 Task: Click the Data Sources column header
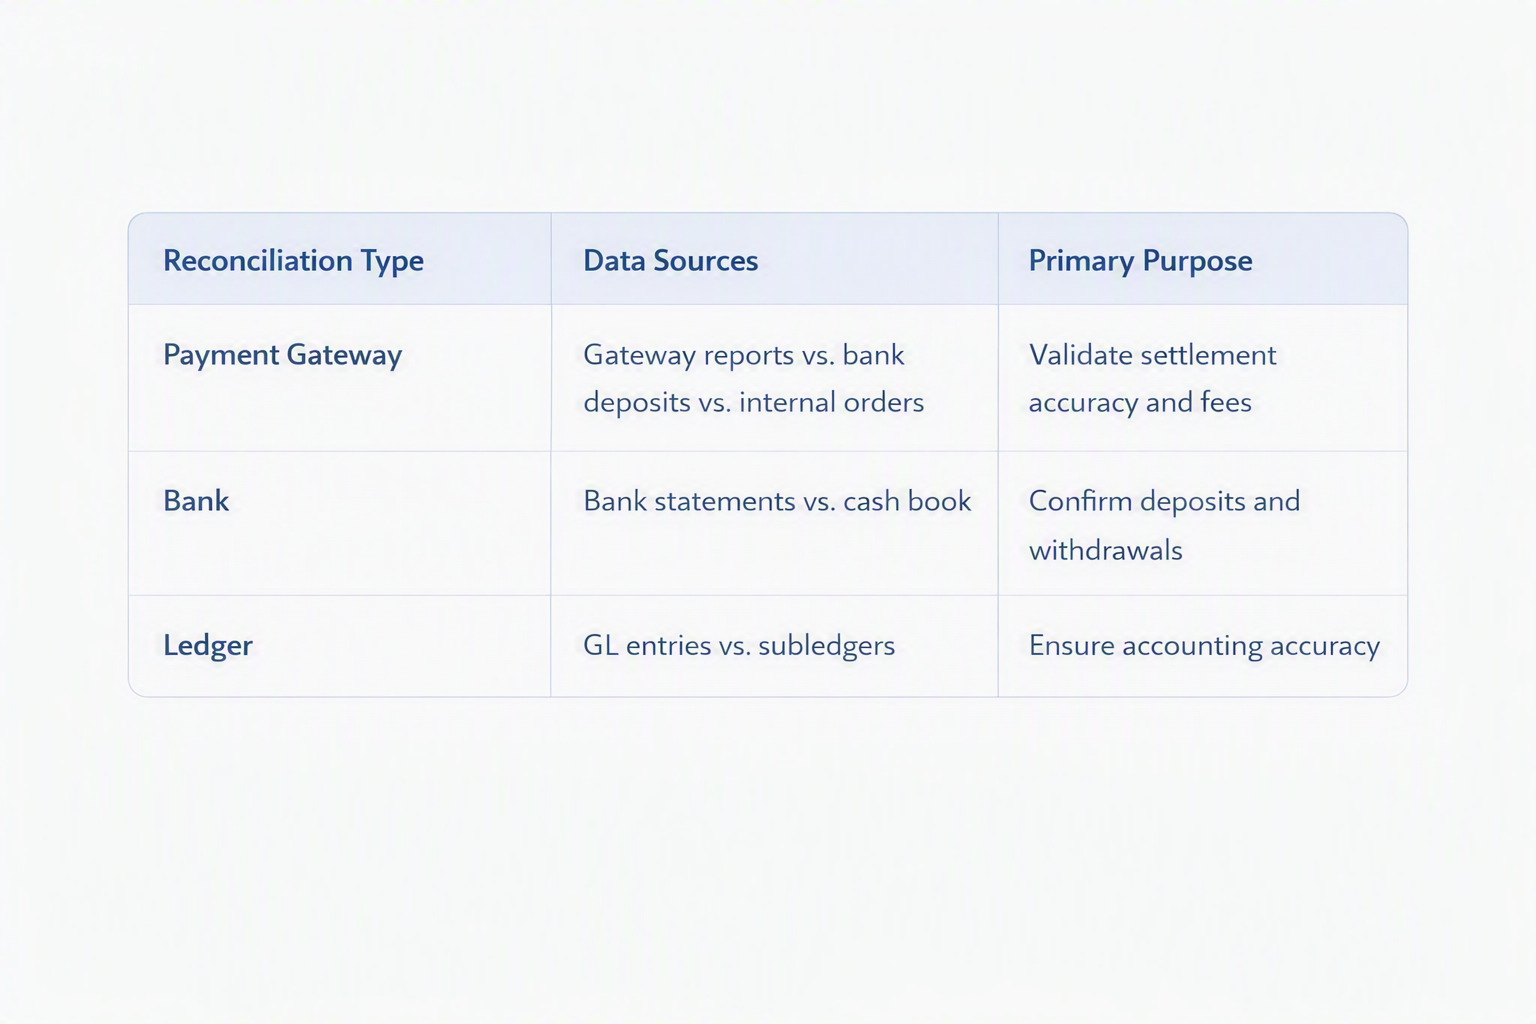[670, 261]
